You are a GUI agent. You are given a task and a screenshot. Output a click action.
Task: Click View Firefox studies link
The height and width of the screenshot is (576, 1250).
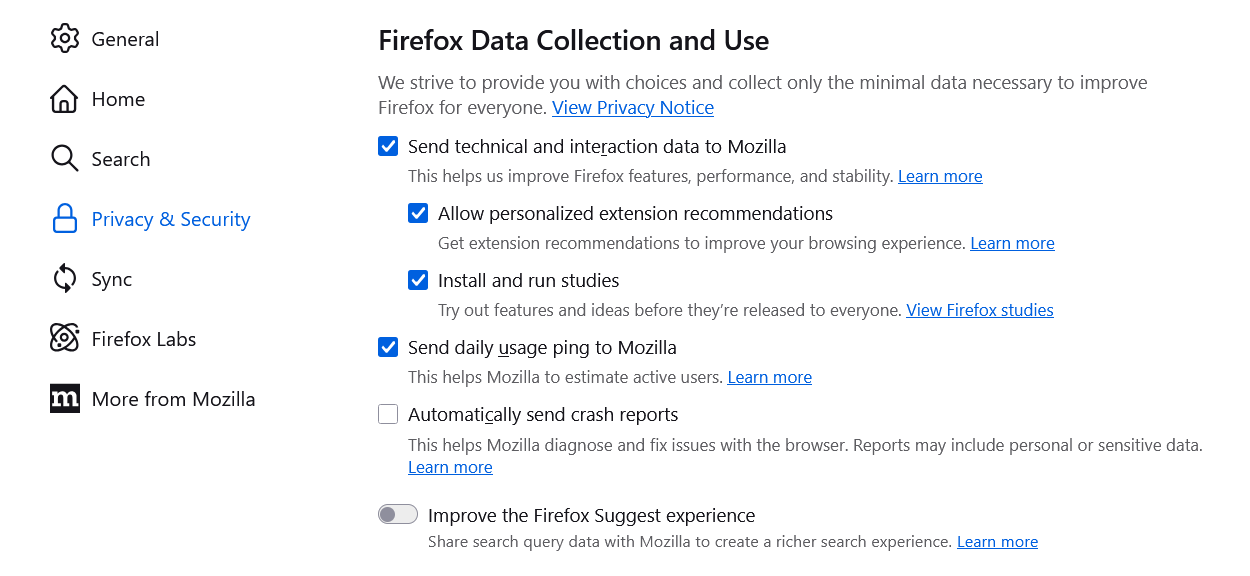click(x=979, y=310)
